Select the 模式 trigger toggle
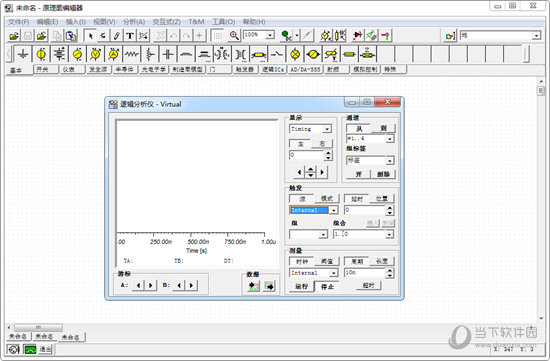Image resolution: width=550 pixels, height=361 pixels. tap(327, 199)
